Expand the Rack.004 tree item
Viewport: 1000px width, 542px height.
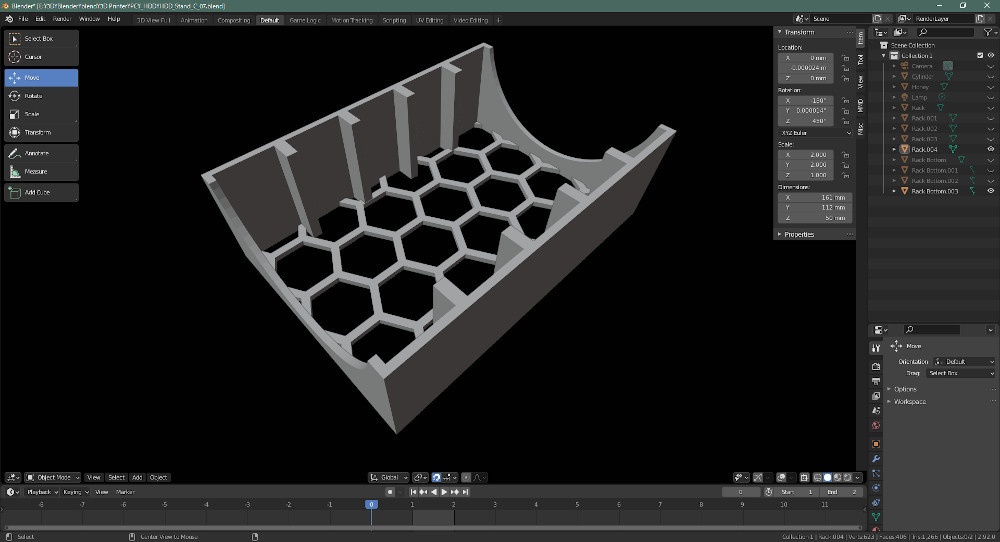click(894, 149)
